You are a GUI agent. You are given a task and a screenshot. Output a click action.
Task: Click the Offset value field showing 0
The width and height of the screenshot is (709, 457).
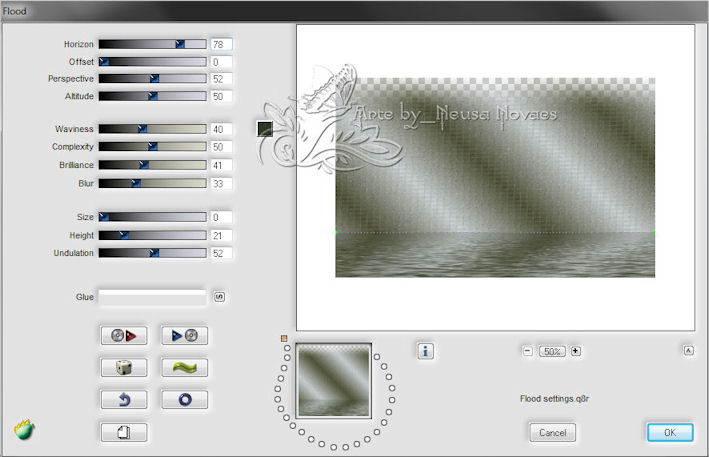pyautogui.click(x=222, y=62)
